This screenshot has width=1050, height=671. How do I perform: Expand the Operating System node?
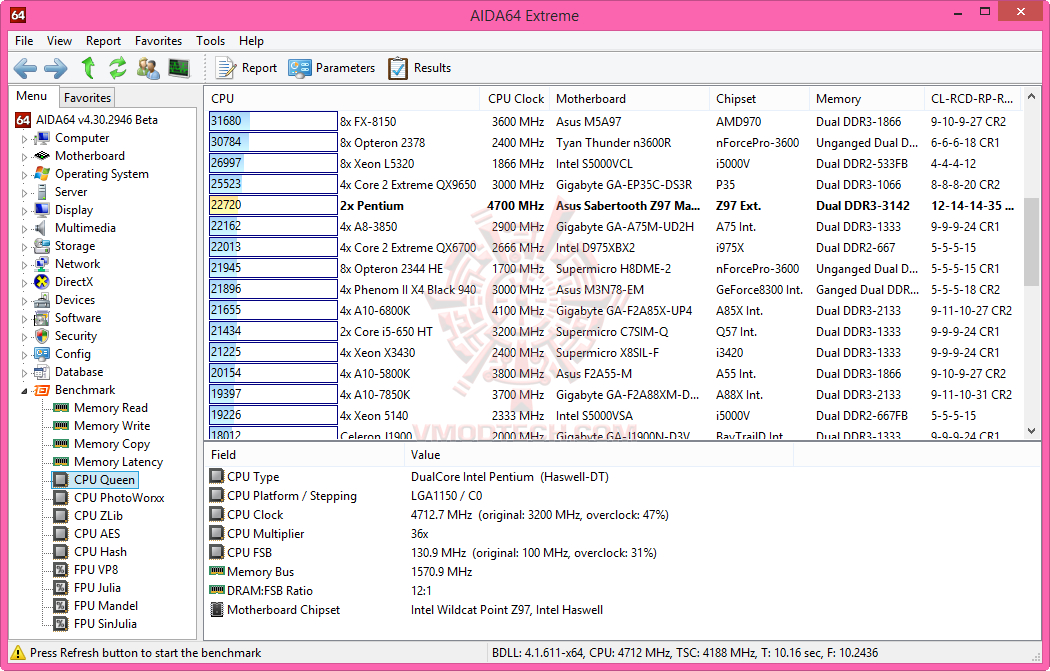[x=25, y=175]
